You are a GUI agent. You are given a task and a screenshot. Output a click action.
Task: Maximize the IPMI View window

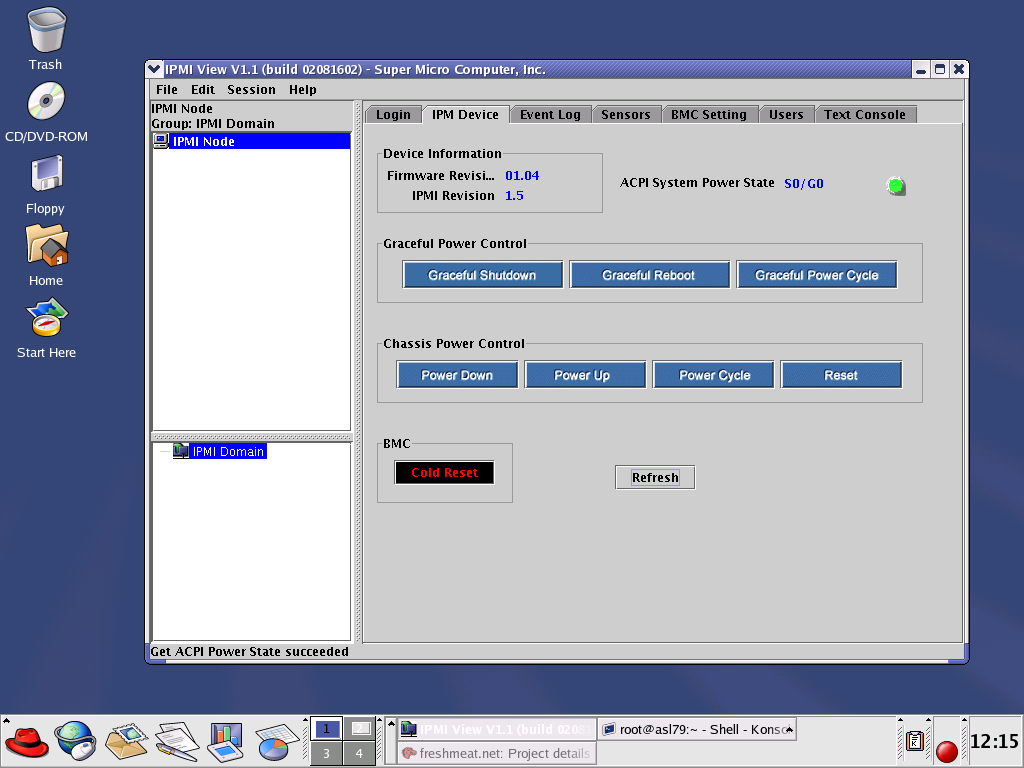pyautogui.click(x=940, y=69)
